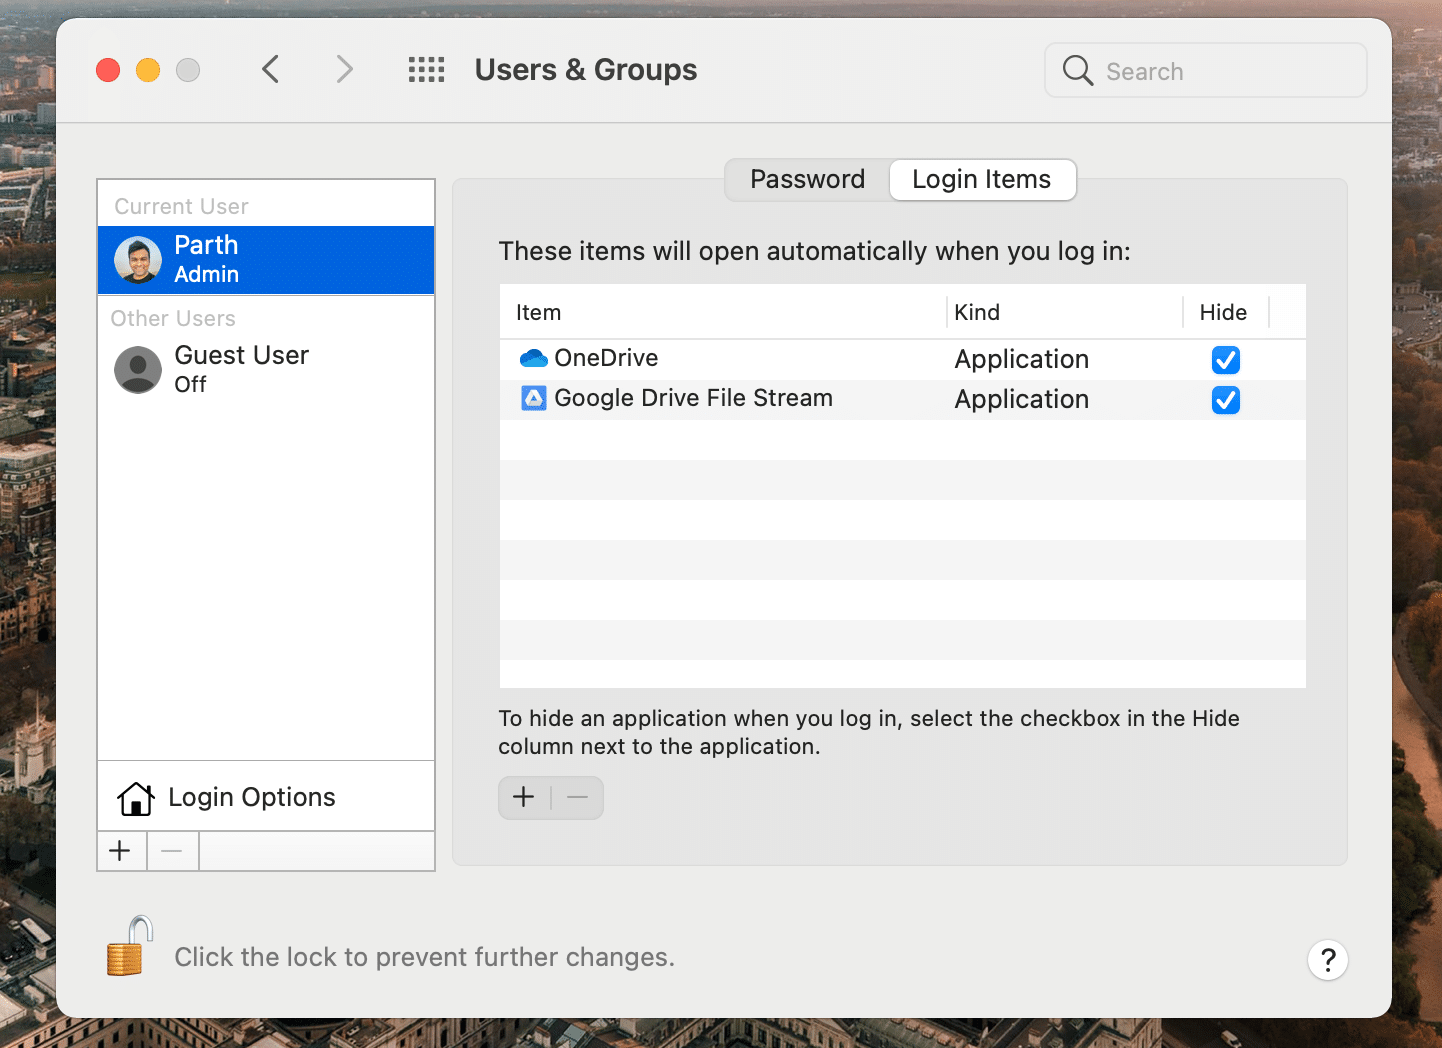Viewport: 1442px width, 1048px height.
Task: Add a login item with plus button
Action: click(524, 798)
